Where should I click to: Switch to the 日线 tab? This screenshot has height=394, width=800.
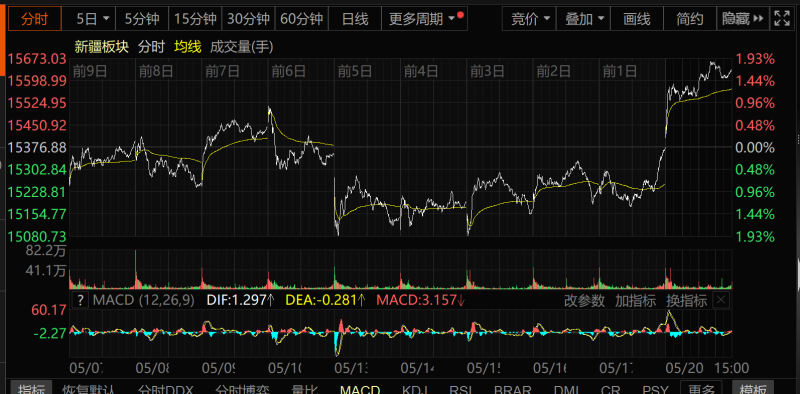pyautogui.click(x=355, y=19)
